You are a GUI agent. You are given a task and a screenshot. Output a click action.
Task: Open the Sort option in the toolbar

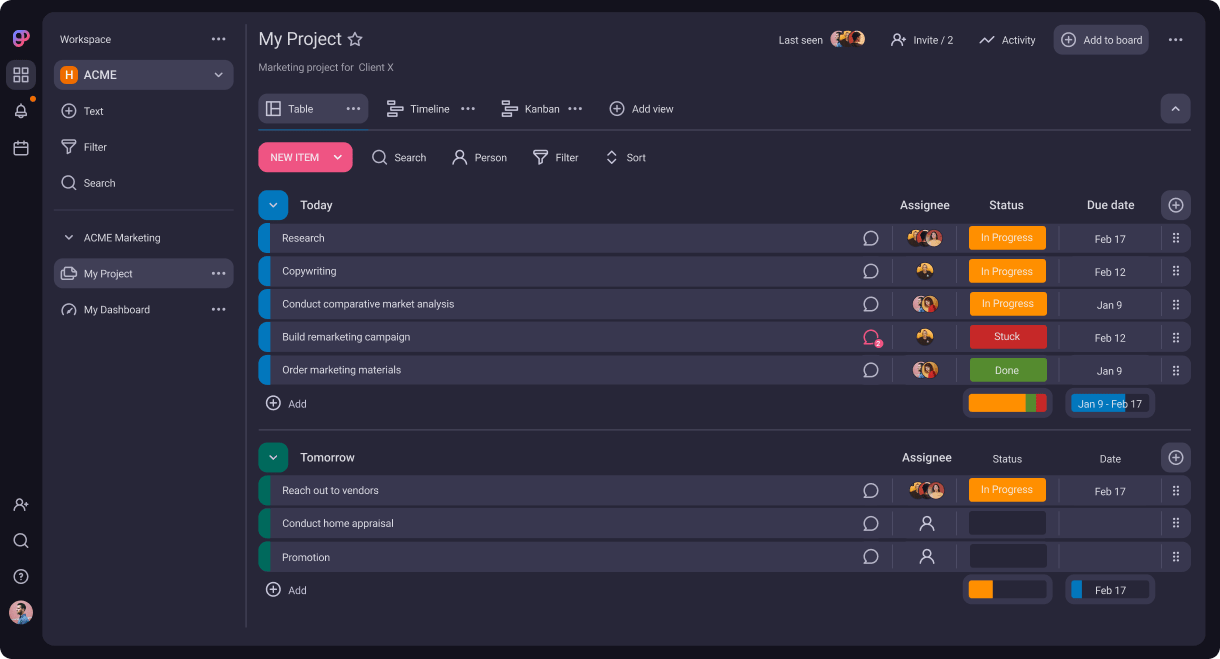(625, 157)
